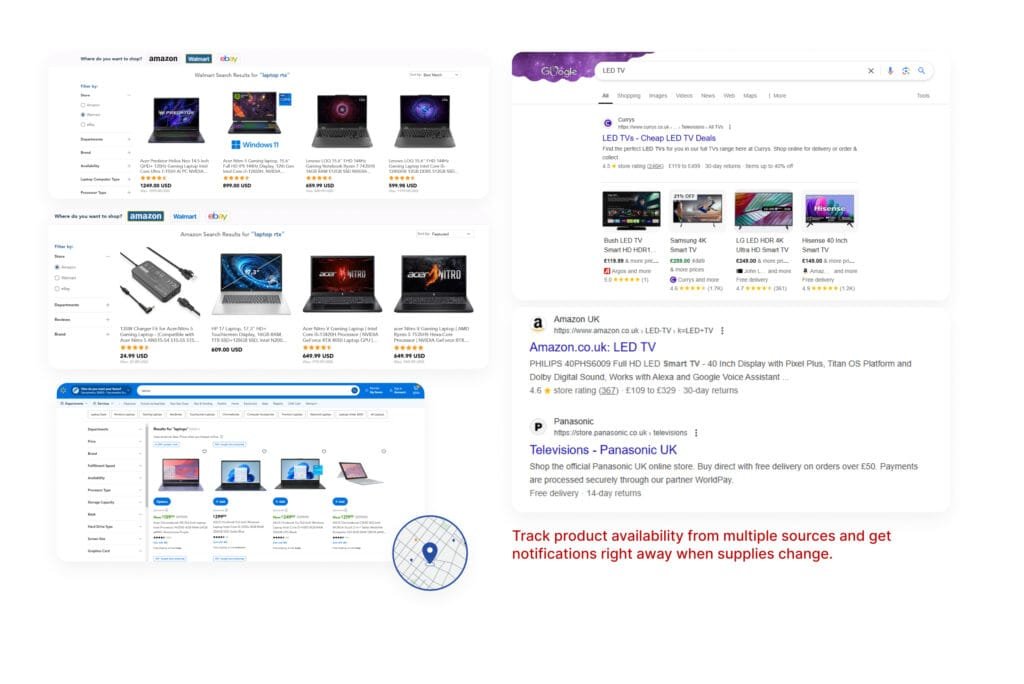
Task: Select eBay store radio in Amazon Search Results filters
Action: (57, 288)
